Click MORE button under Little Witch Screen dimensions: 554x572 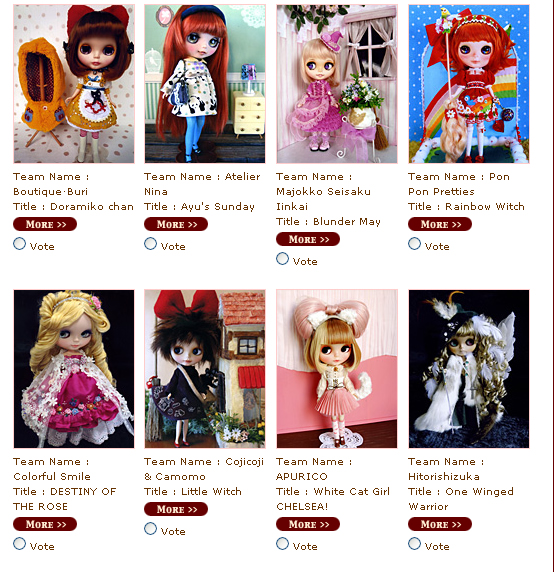tap(176, 509)
